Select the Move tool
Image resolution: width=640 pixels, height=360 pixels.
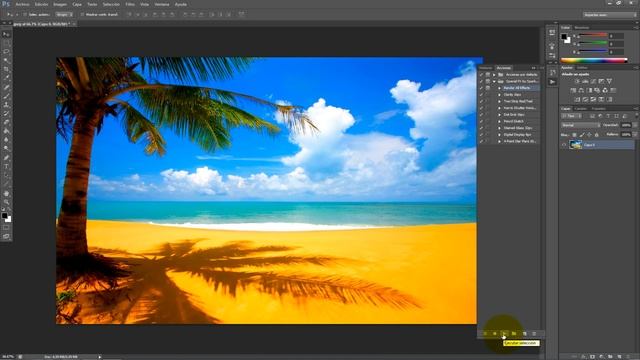6,35
